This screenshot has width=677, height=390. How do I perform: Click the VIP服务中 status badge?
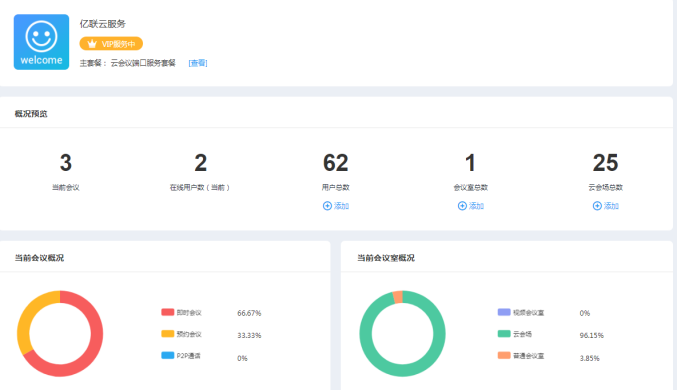click(111, 44)
